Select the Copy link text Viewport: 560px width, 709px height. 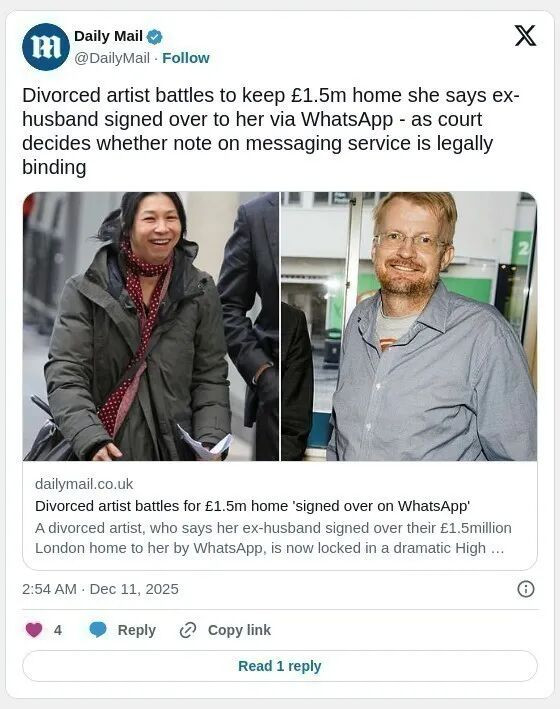pos(239,630)
